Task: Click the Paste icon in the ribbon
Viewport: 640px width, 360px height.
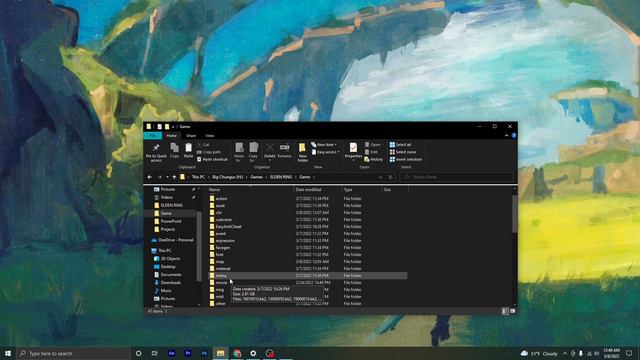Action: [x=188, y=150]
